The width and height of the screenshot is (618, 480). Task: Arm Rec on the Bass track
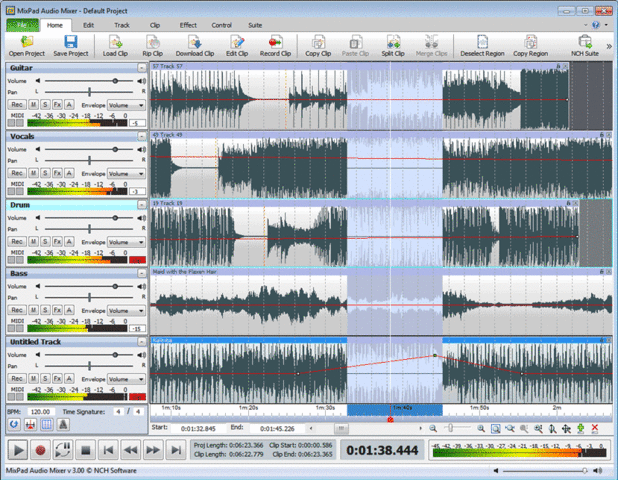coord(17,310)
